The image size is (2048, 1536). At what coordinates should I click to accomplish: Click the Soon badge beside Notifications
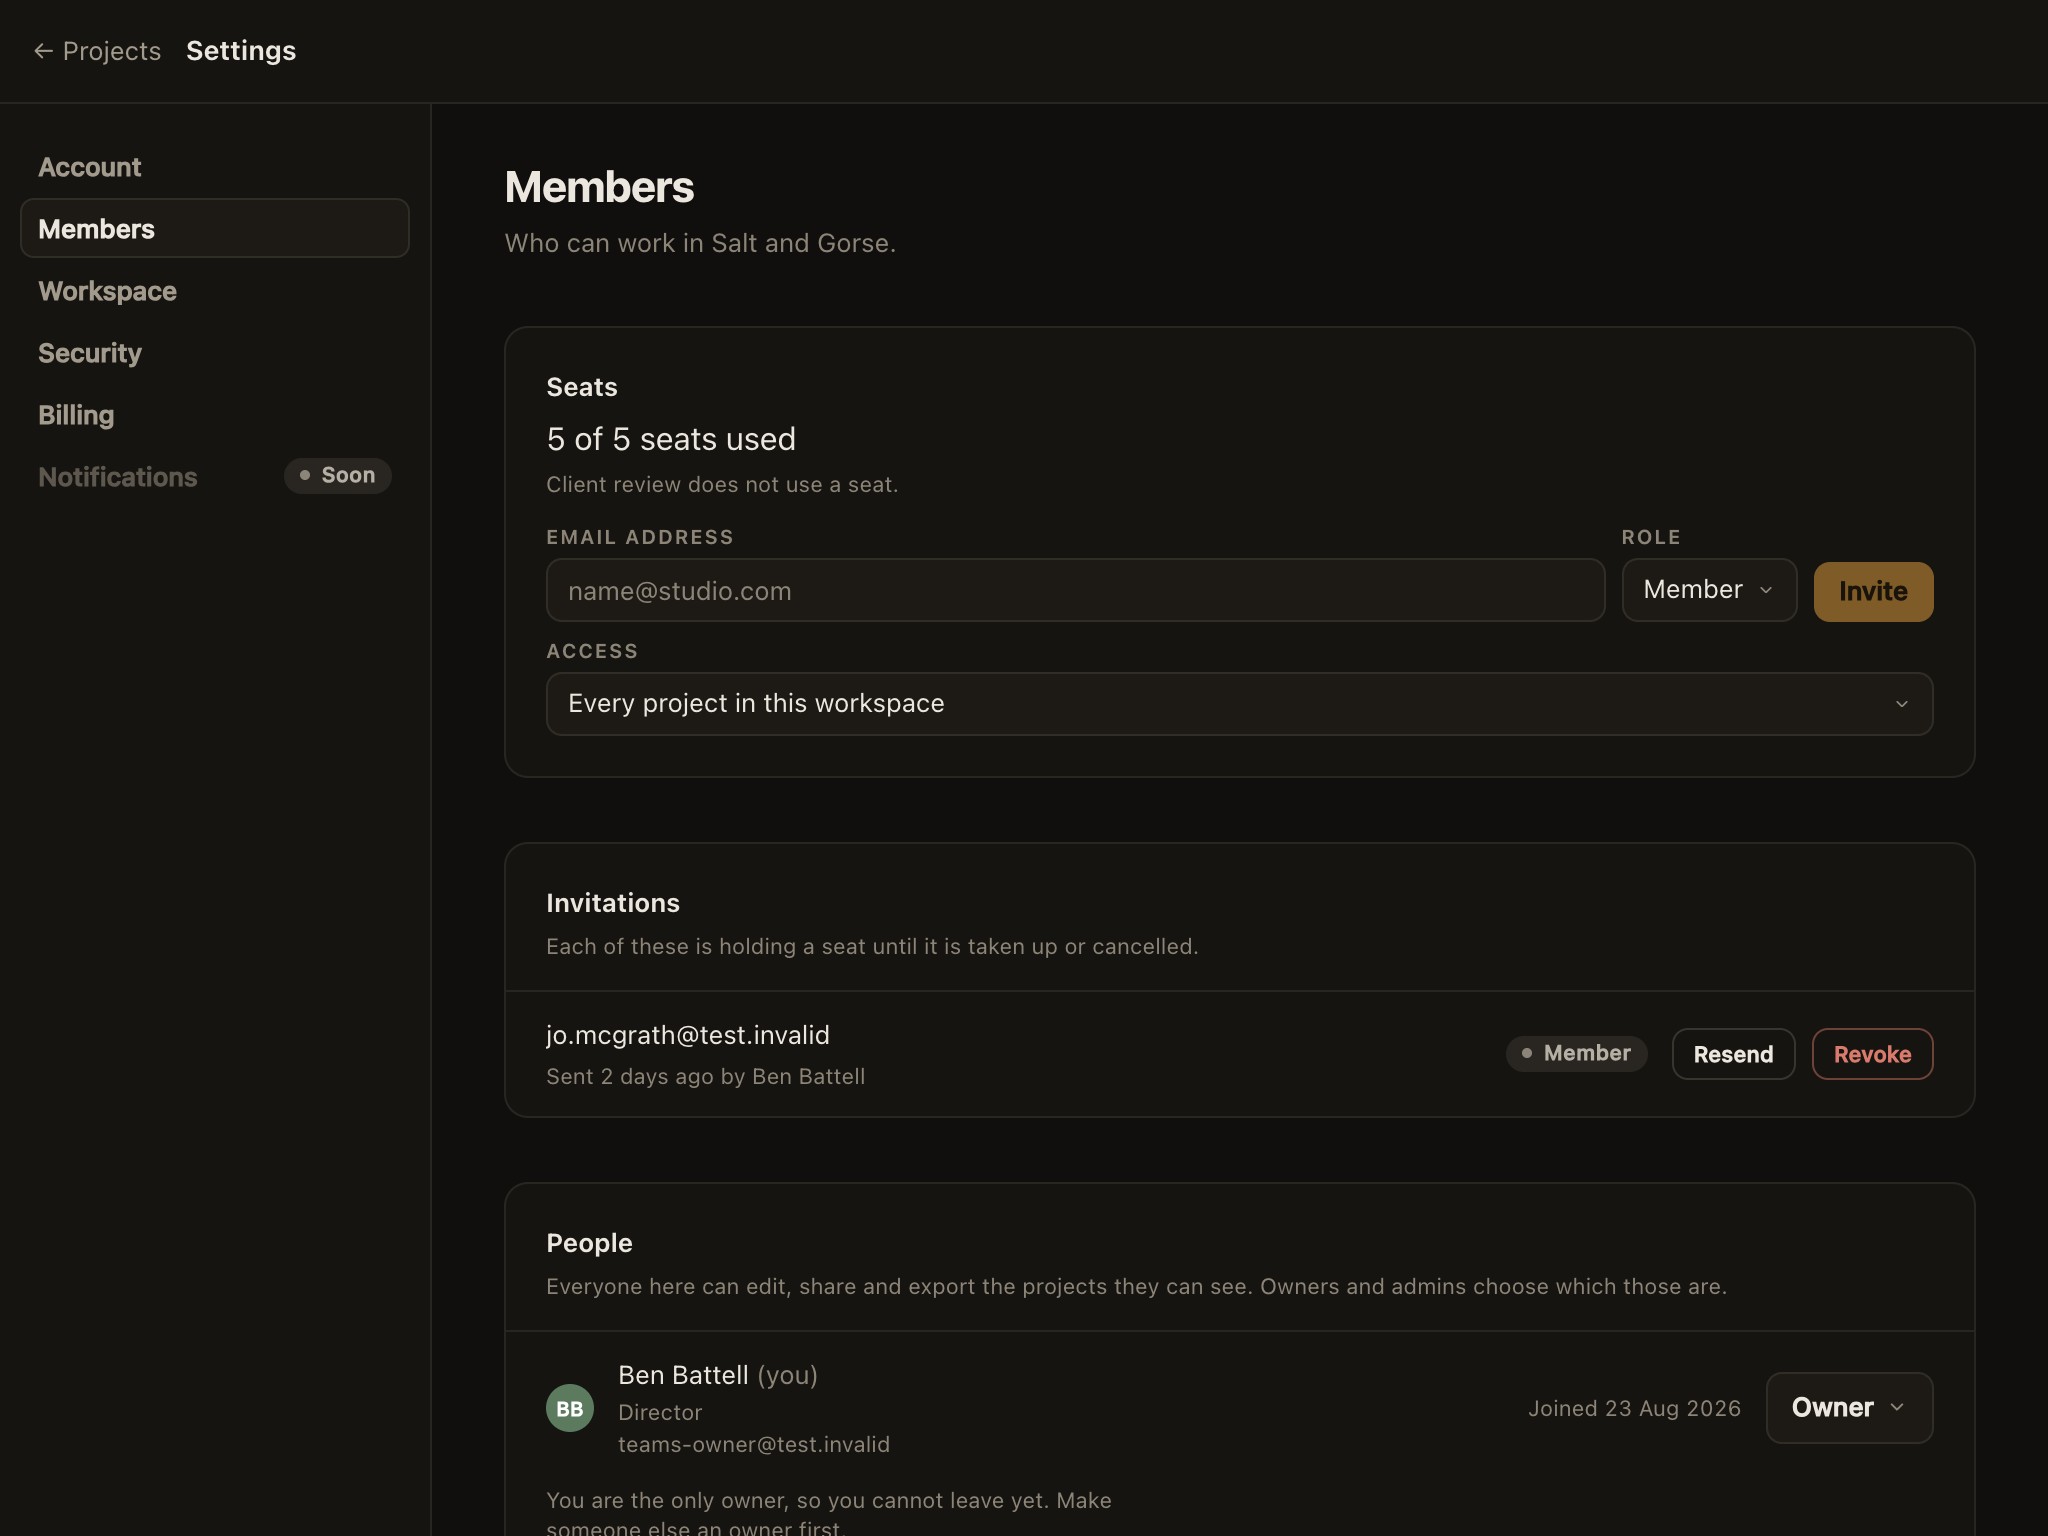(x=338, y=476)
